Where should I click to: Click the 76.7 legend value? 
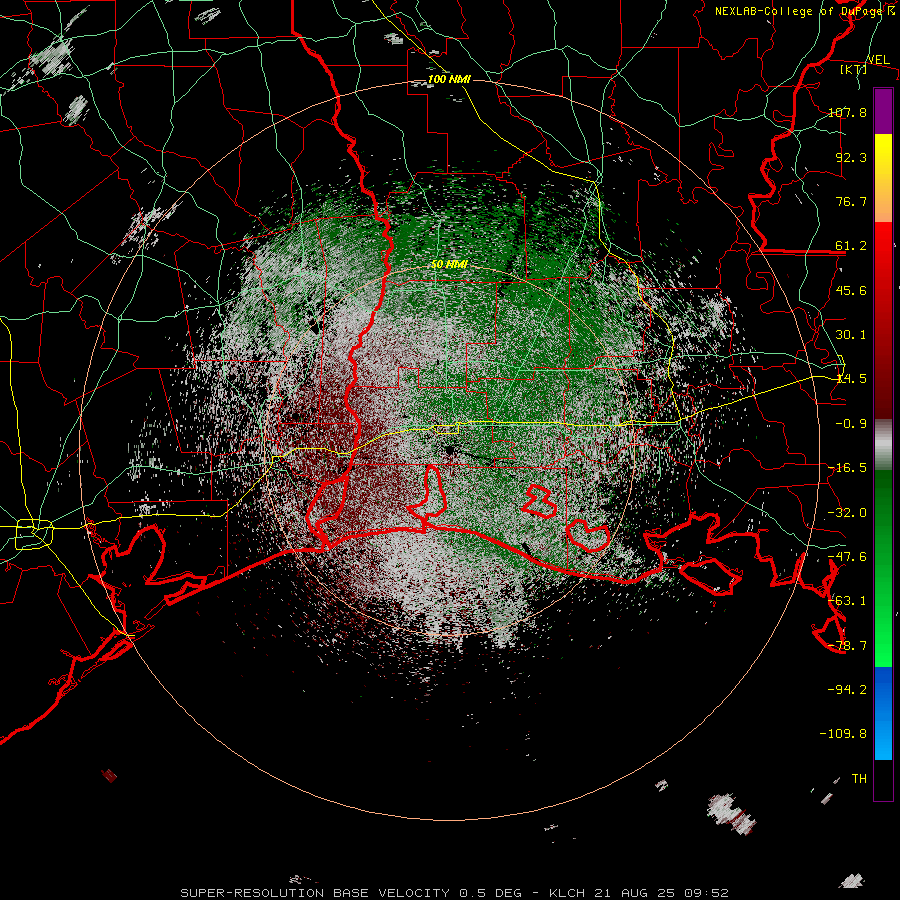coord(851,201)
